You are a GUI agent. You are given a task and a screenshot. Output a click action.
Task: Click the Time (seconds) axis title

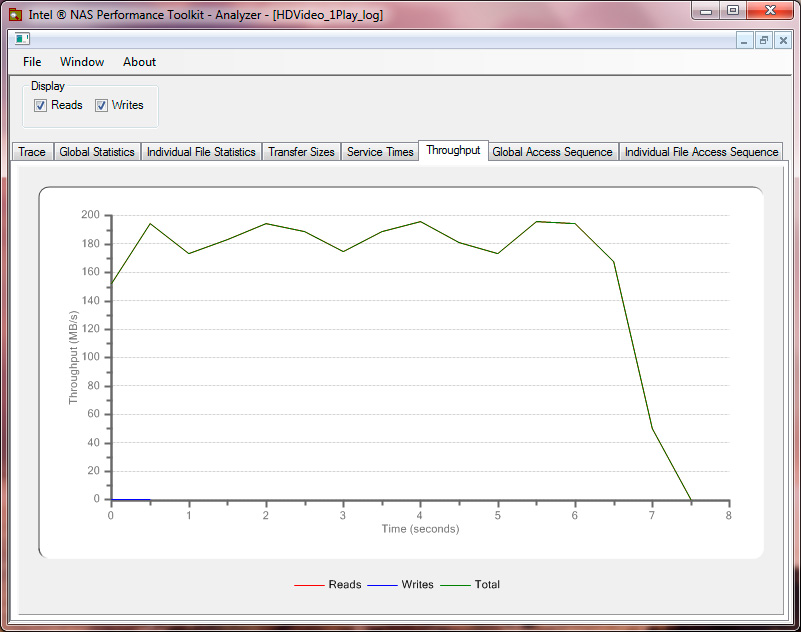[420, 529]
